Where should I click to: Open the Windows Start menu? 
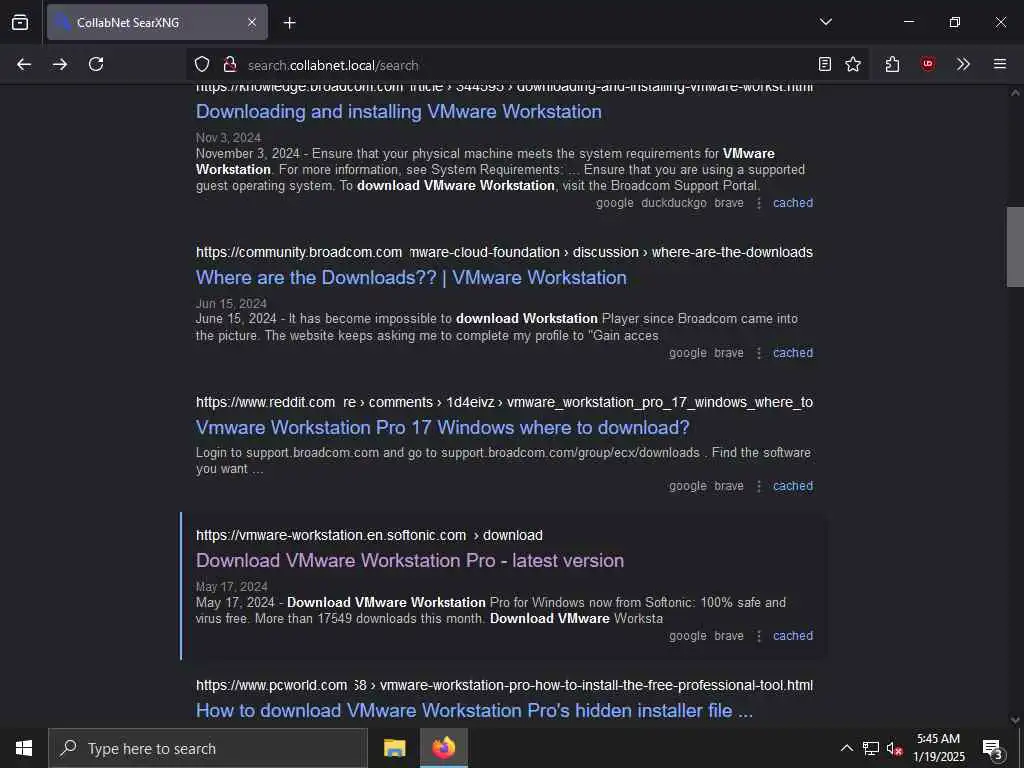pyautogui.click(x=24, y=748)
